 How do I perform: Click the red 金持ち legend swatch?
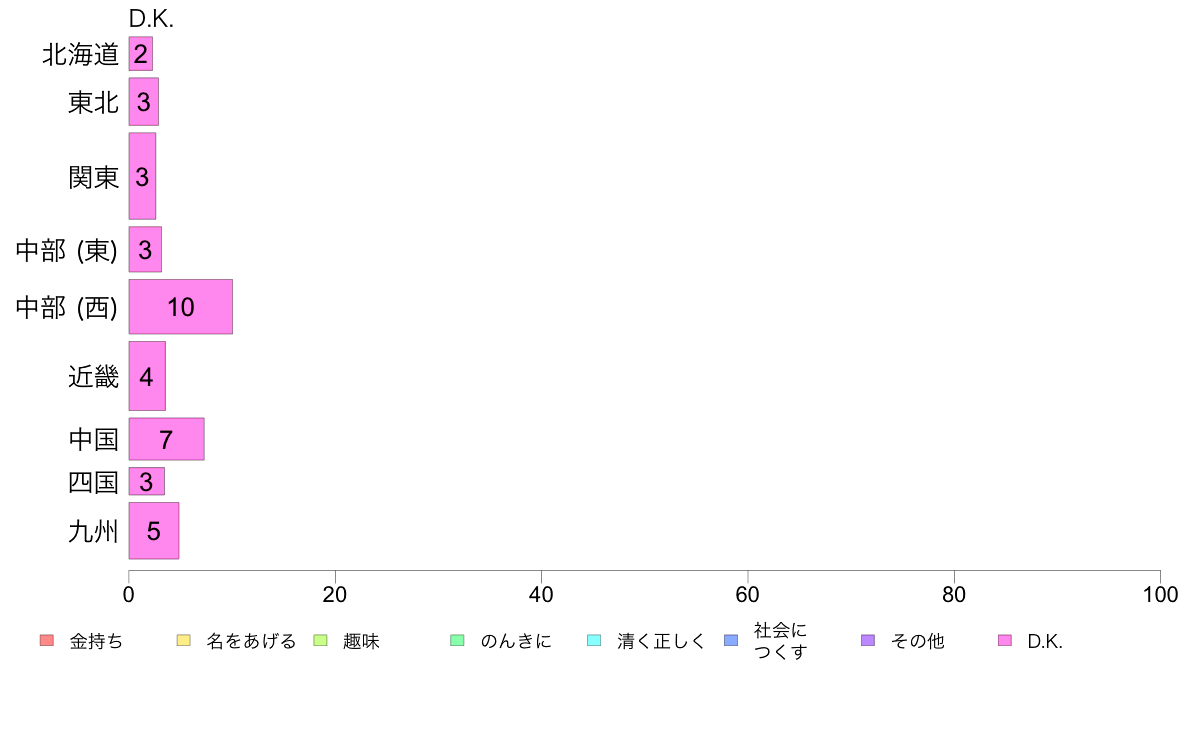click(x=46, y=640)
